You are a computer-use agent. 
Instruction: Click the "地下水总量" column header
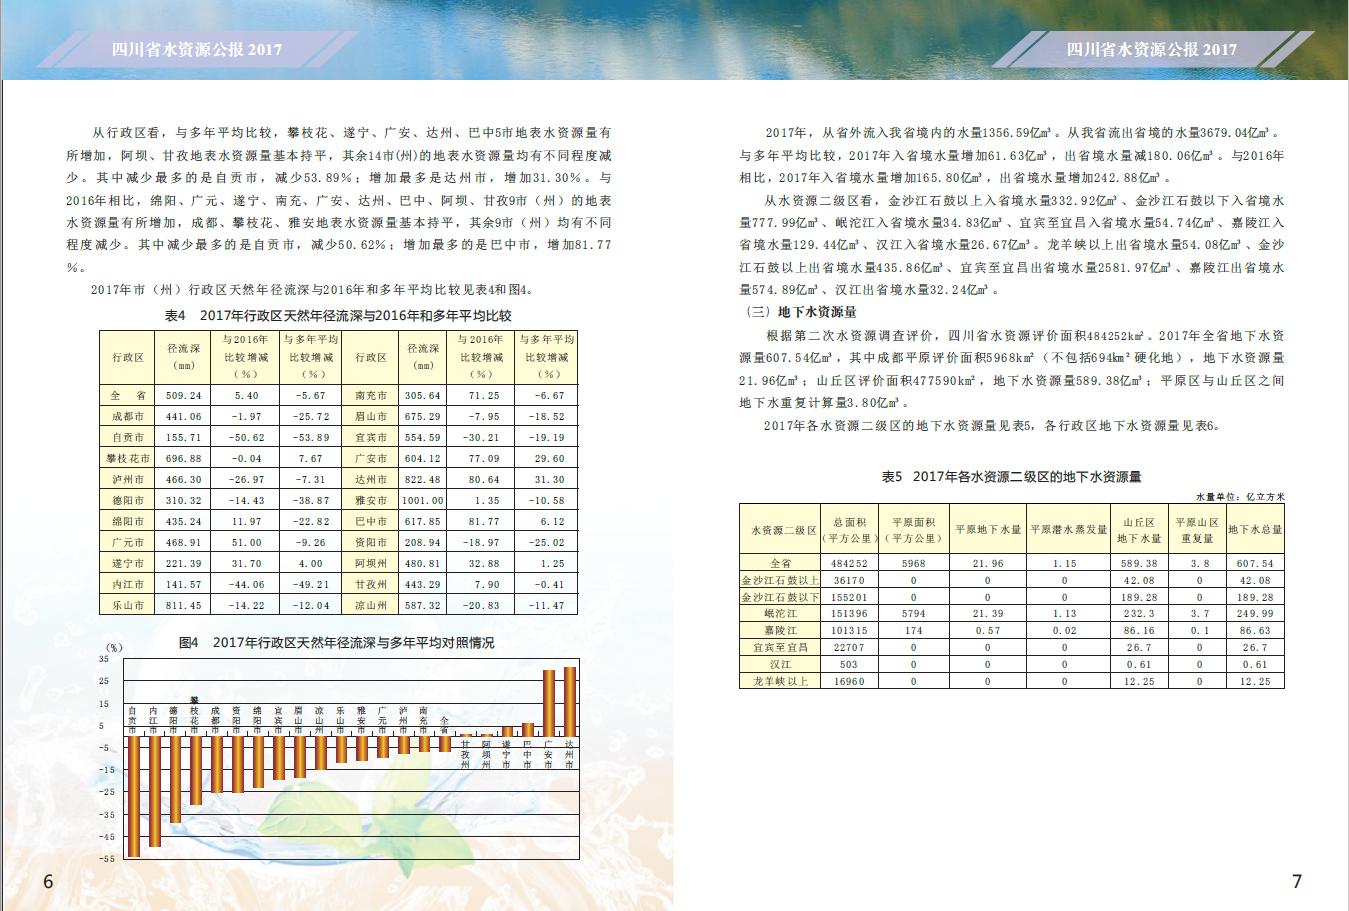click(1255, 530)
